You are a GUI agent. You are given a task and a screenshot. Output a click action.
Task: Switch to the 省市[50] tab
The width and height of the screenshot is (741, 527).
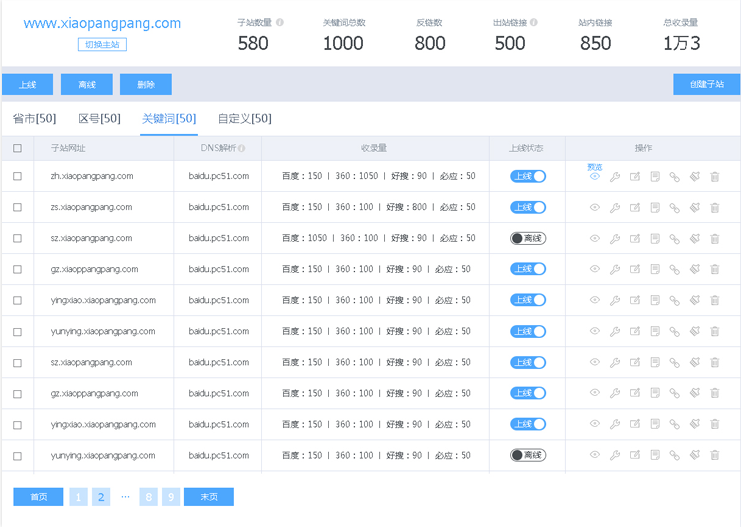click(34, 119)
